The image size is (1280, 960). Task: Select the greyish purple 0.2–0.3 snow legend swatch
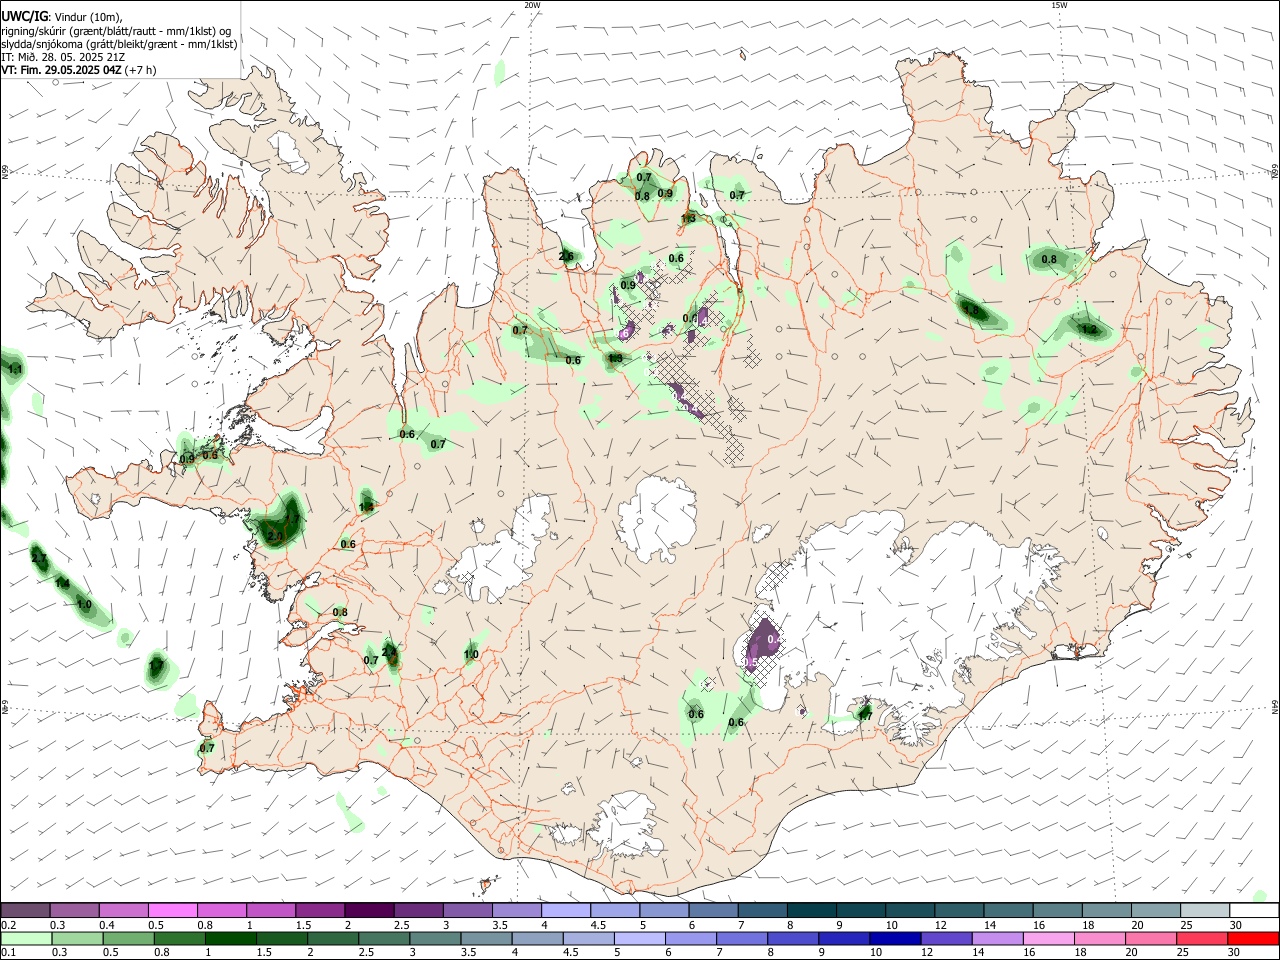pos(25,910)
